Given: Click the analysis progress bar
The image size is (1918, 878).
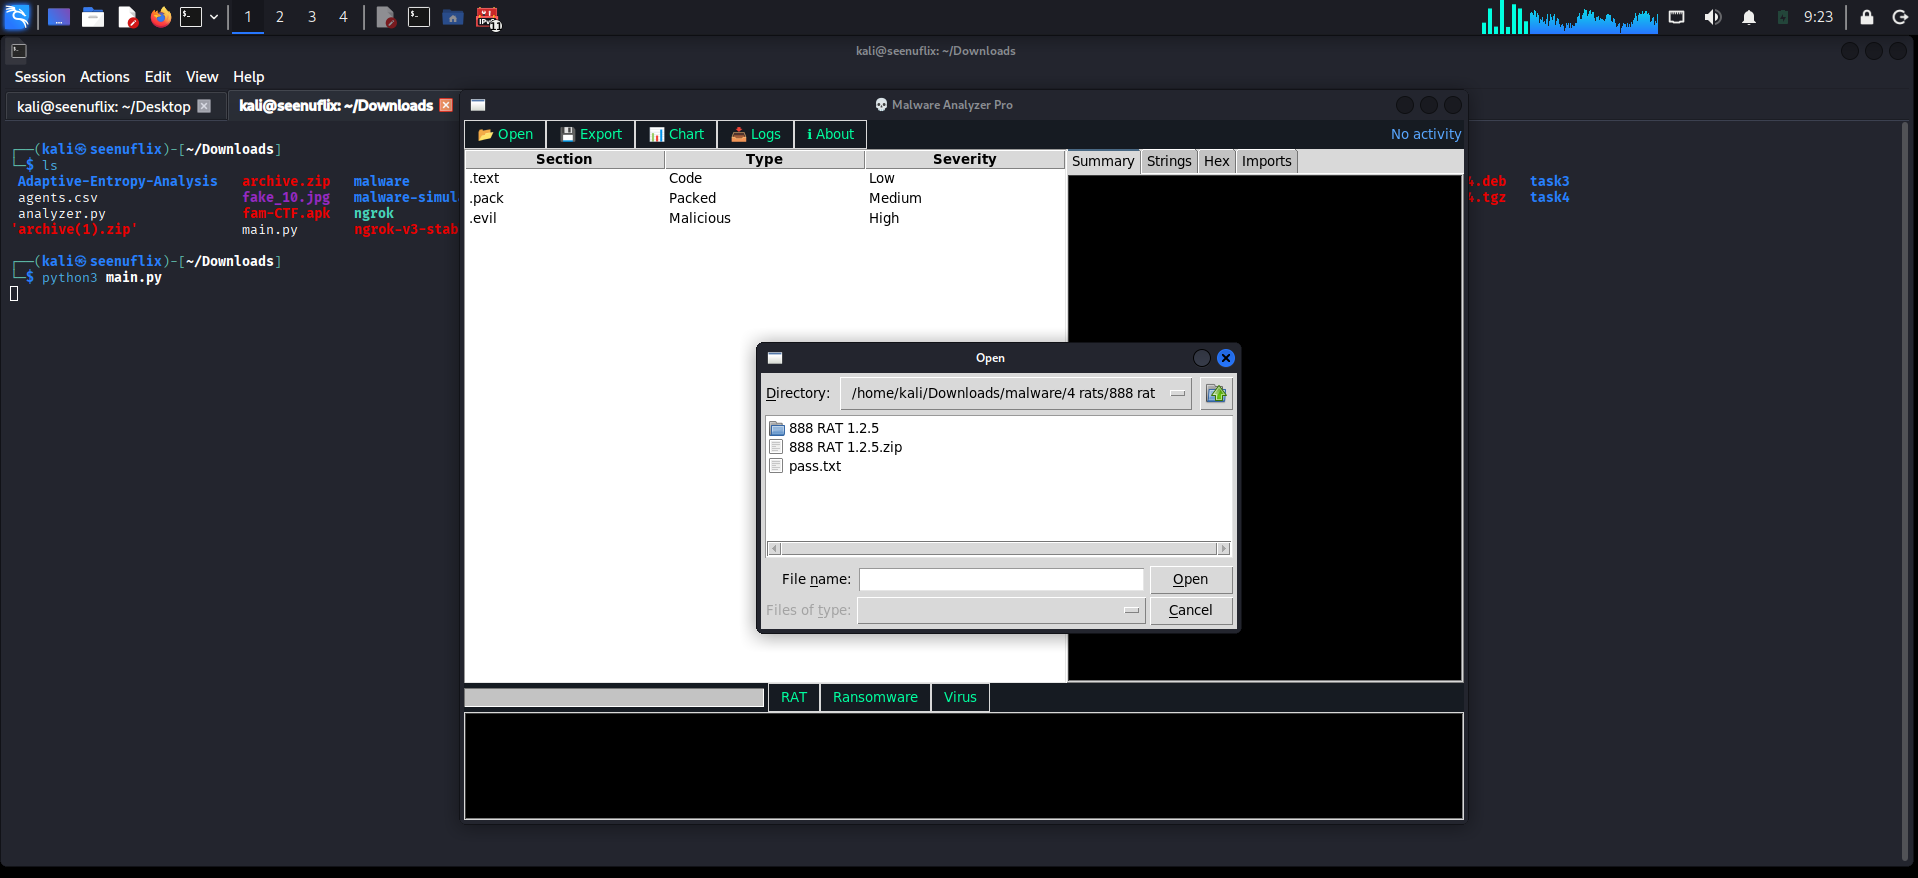Looking at the screenshot, I should point(614,697).
